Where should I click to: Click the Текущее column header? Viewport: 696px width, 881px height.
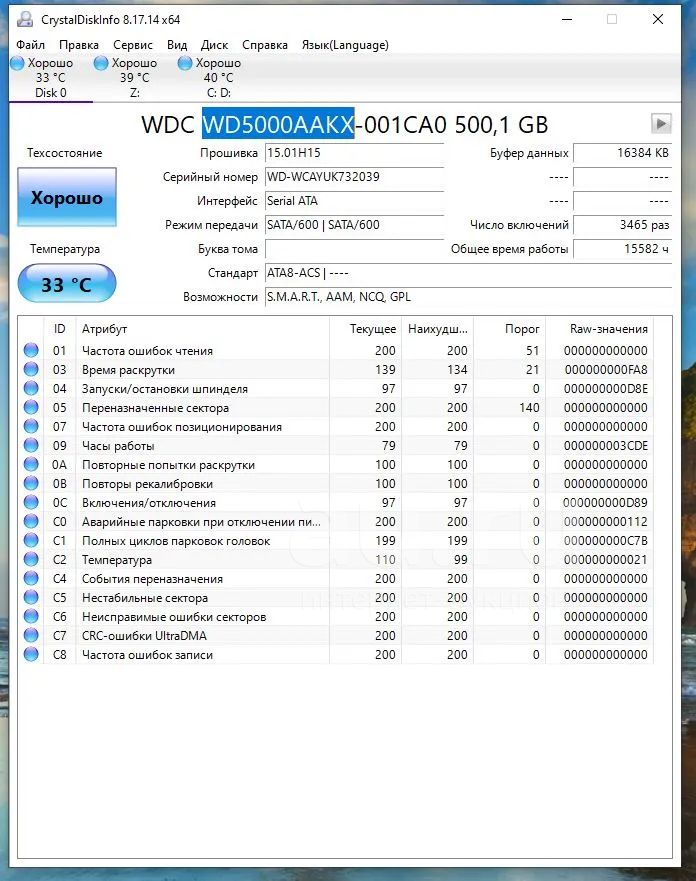point(365,329)
